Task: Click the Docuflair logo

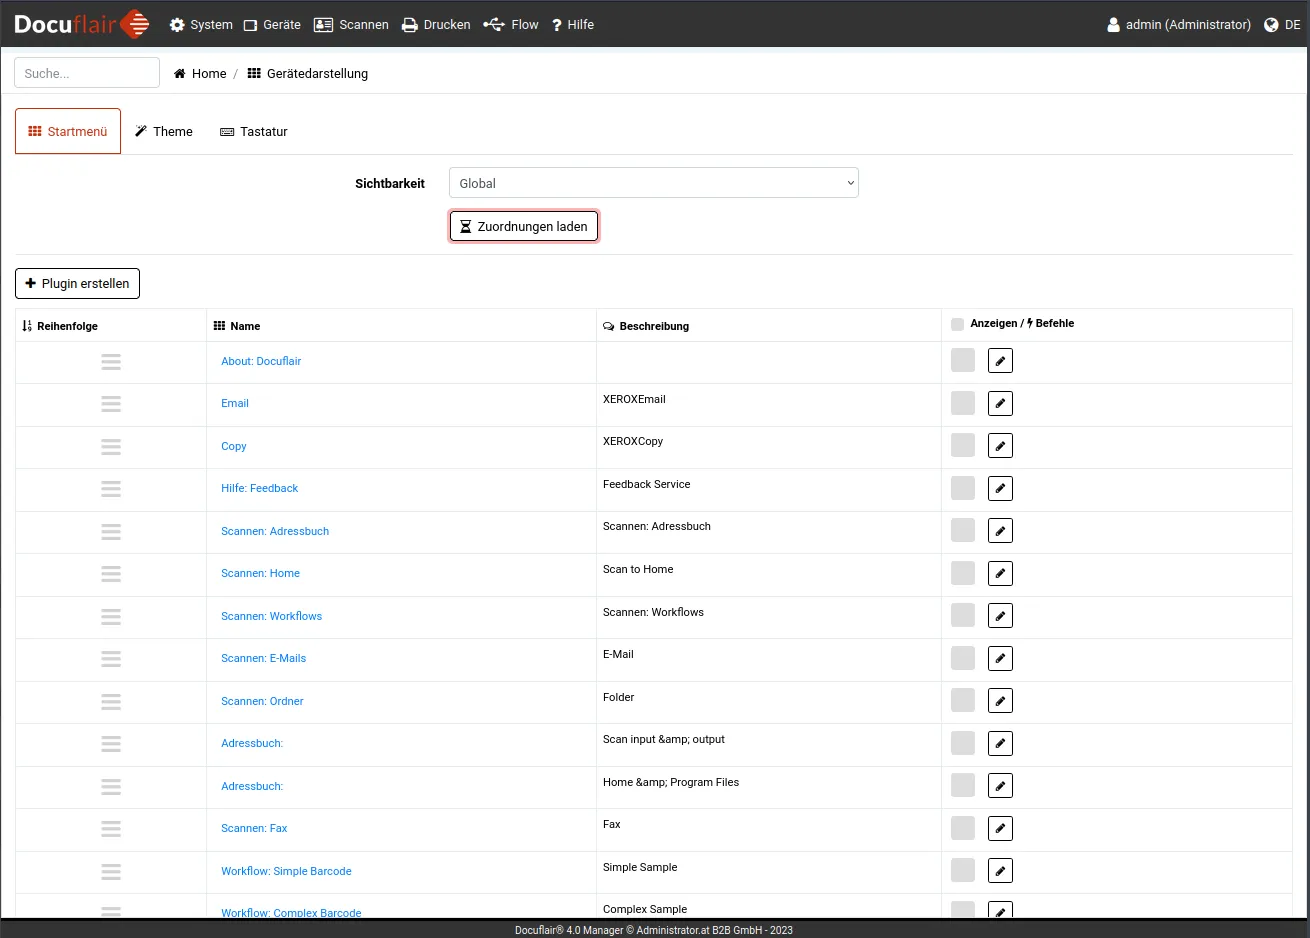Action: click(82, 24)
